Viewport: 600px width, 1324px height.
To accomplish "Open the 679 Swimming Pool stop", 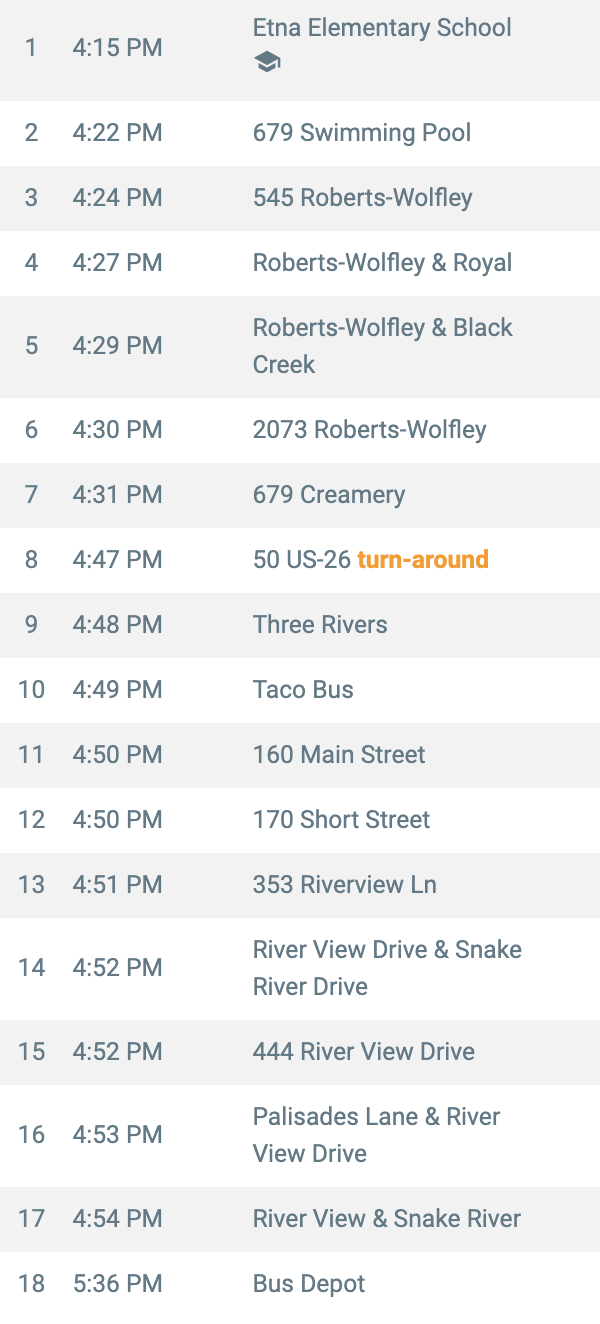I will coord(300,133).
